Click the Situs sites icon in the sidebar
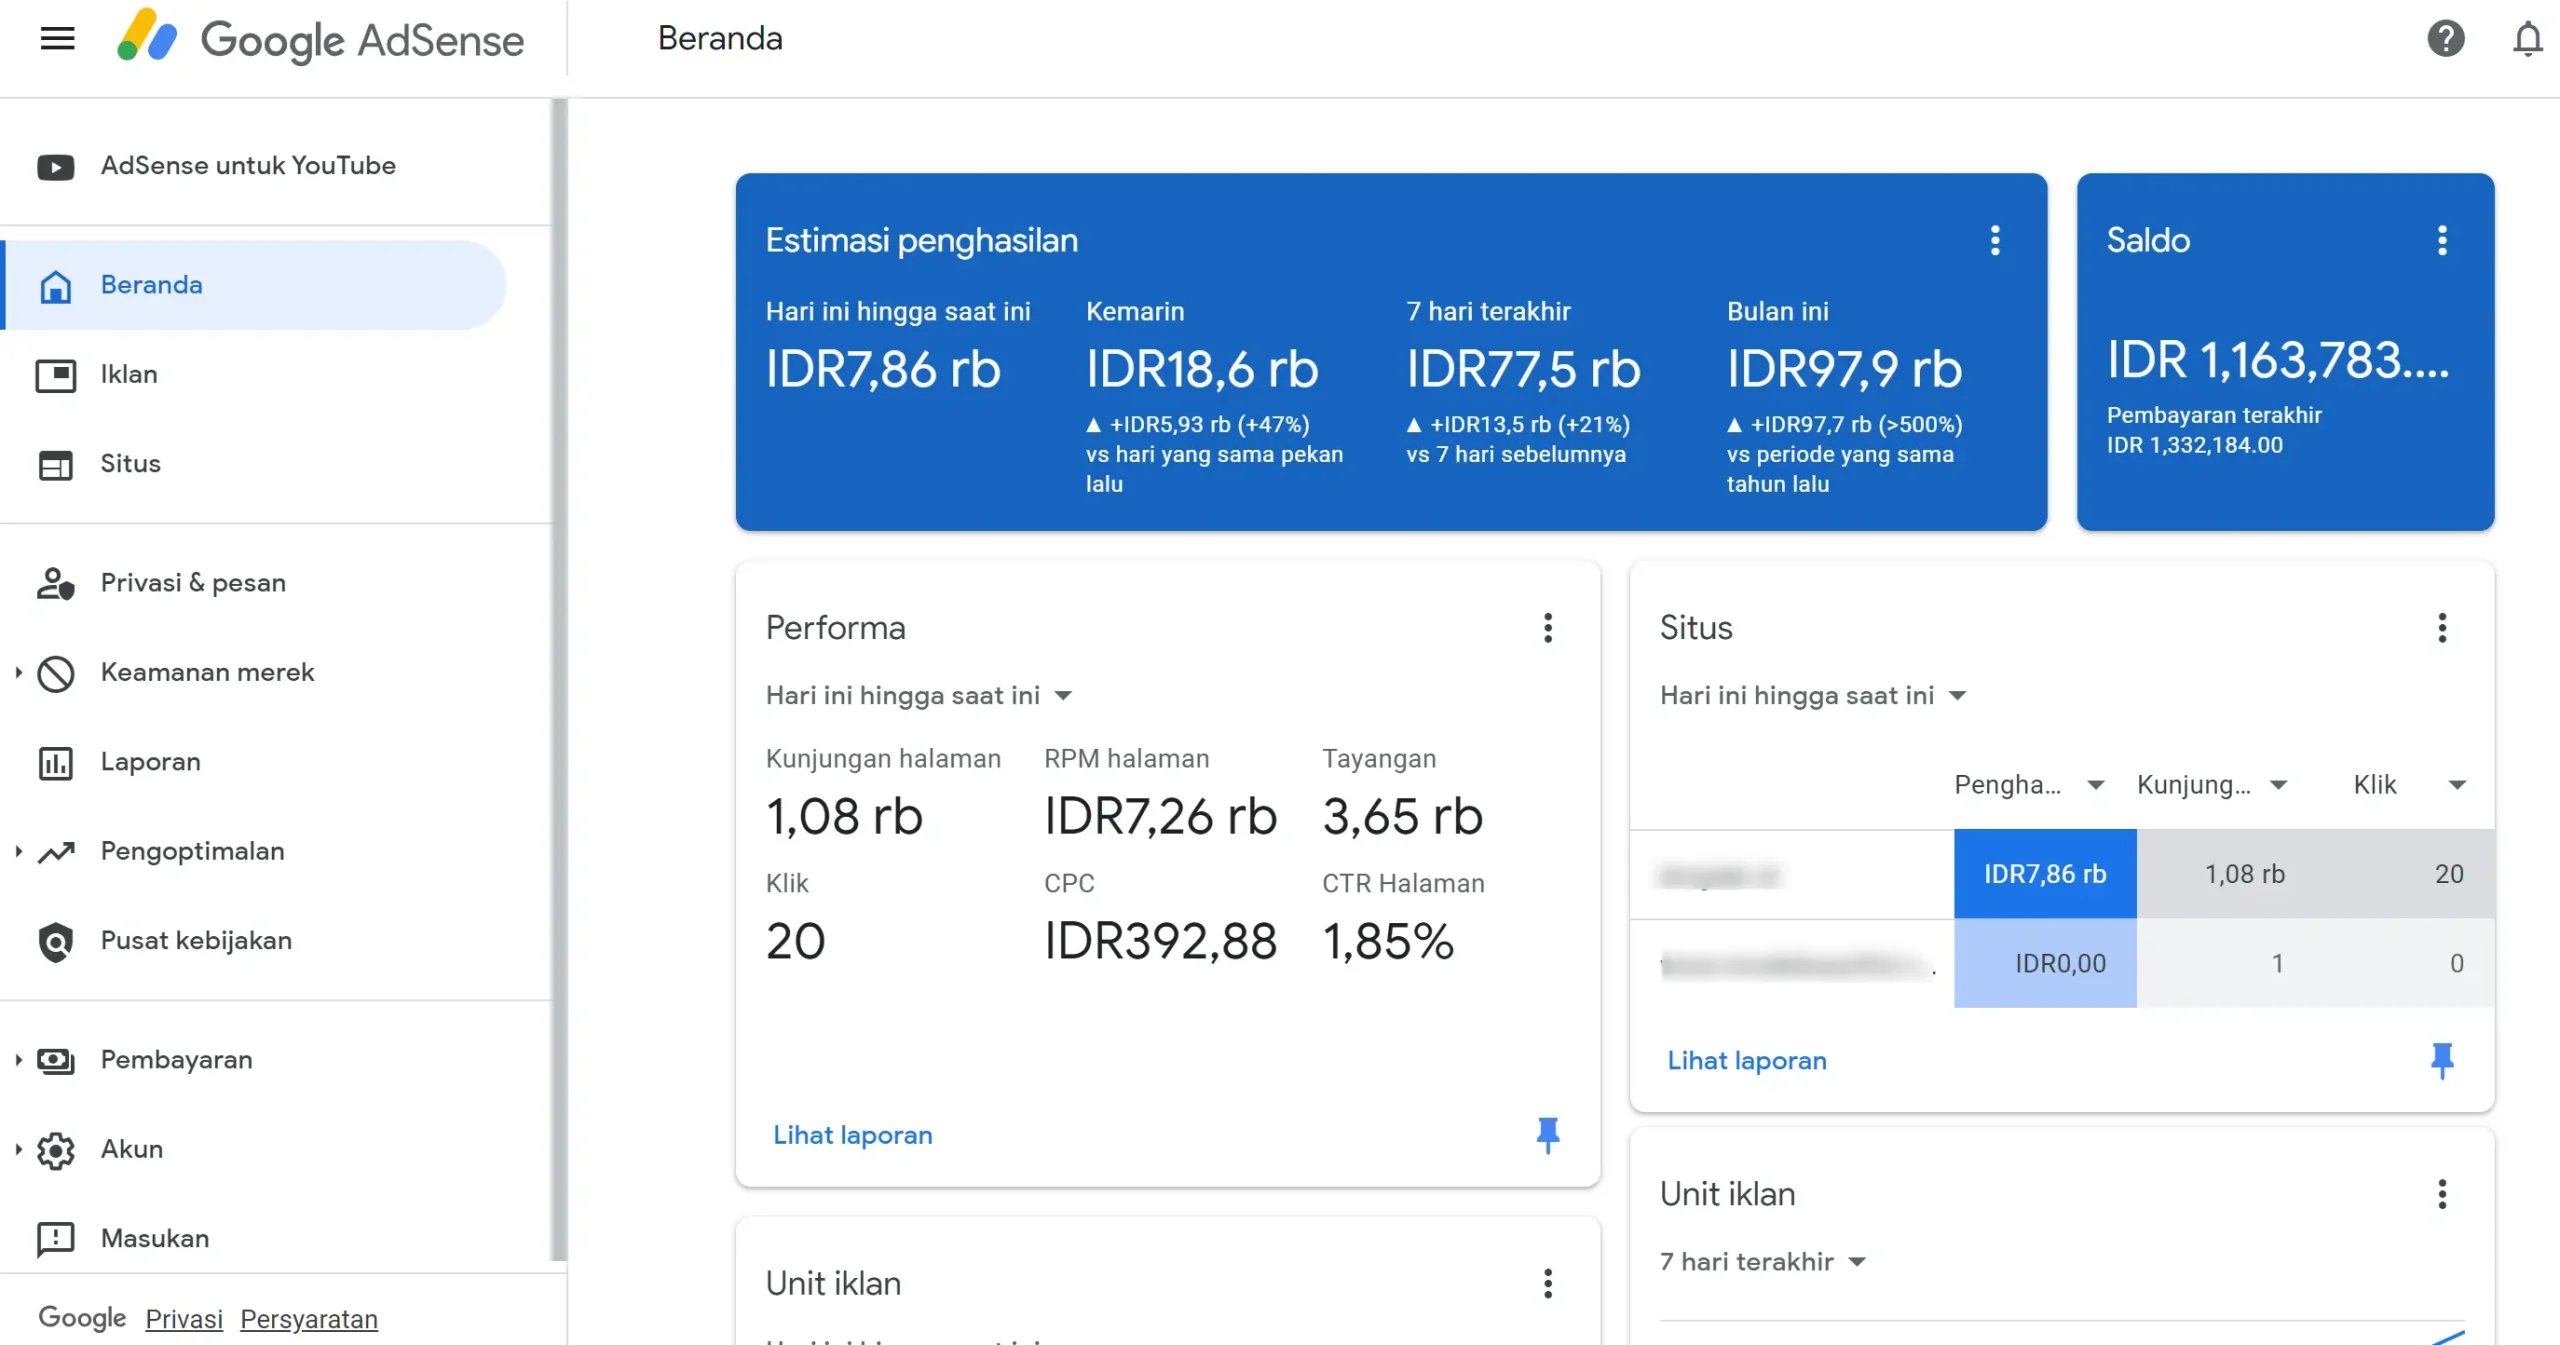The image size is (2560, 1345). [x=56, y=465]
